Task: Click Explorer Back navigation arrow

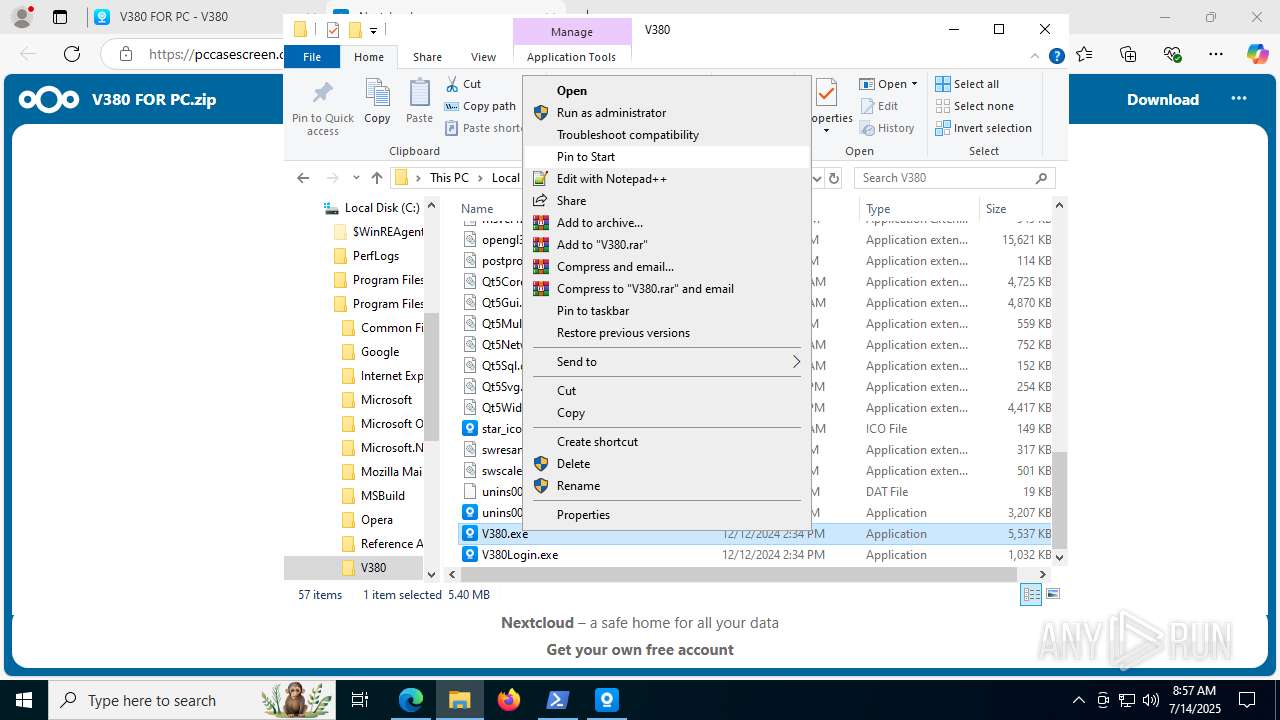Action: pos(303,178)
